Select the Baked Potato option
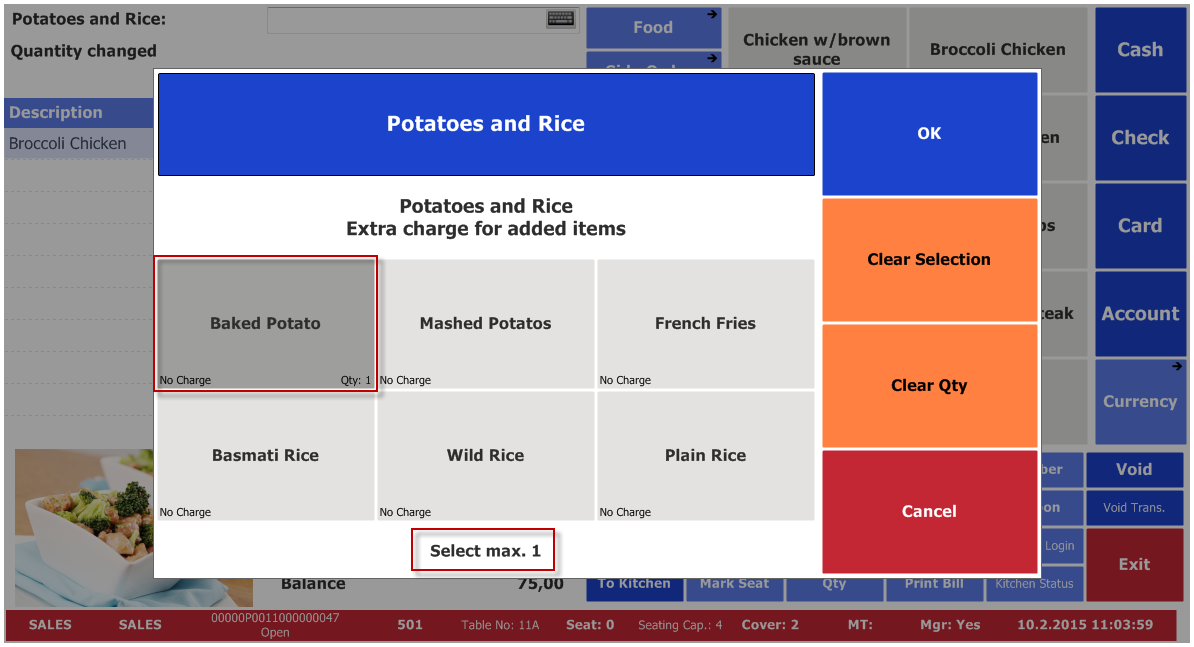Image resolution: width=1194 pixels, height=647 pixels. click(x=266, y=323)
